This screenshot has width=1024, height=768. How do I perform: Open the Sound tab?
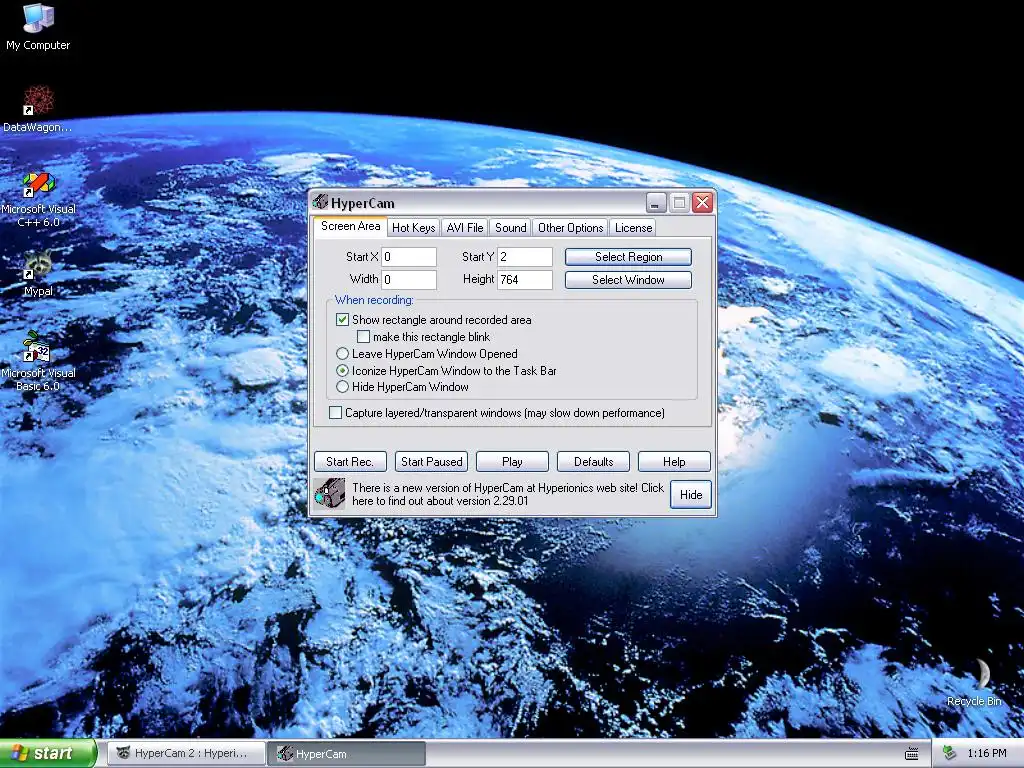pos(510,228)
